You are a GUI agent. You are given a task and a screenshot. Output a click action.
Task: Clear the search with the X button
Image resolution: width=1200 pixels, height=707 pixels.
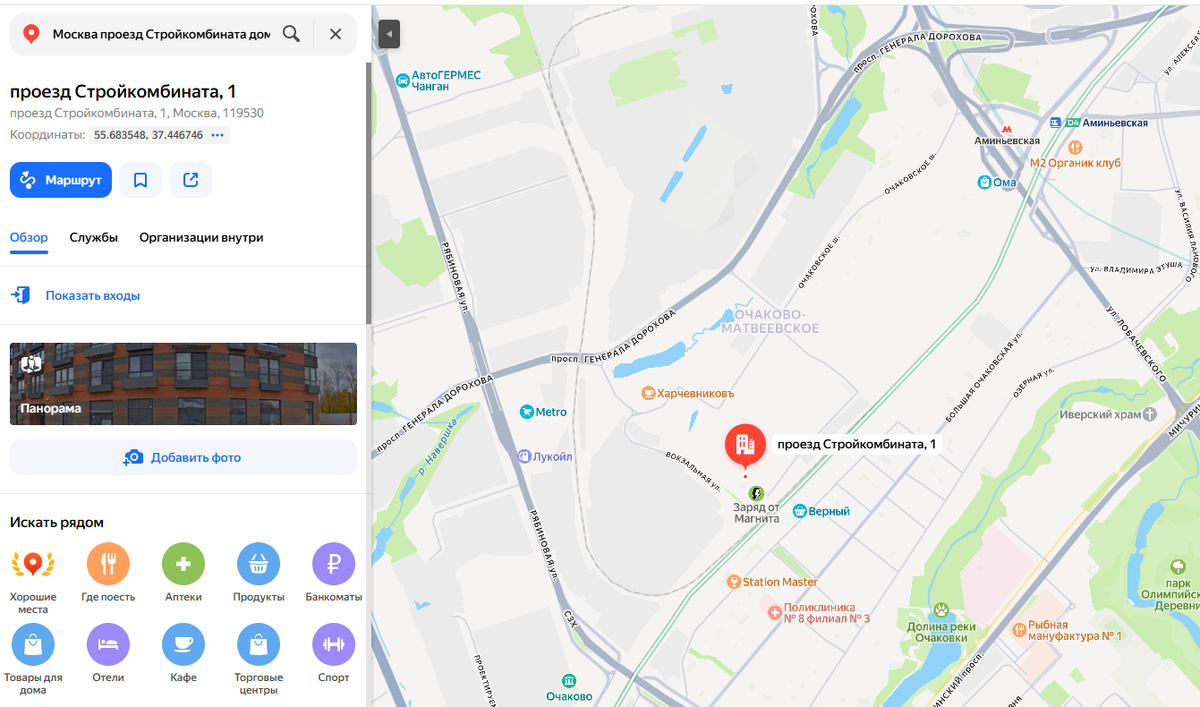click(x=335, y=34)
